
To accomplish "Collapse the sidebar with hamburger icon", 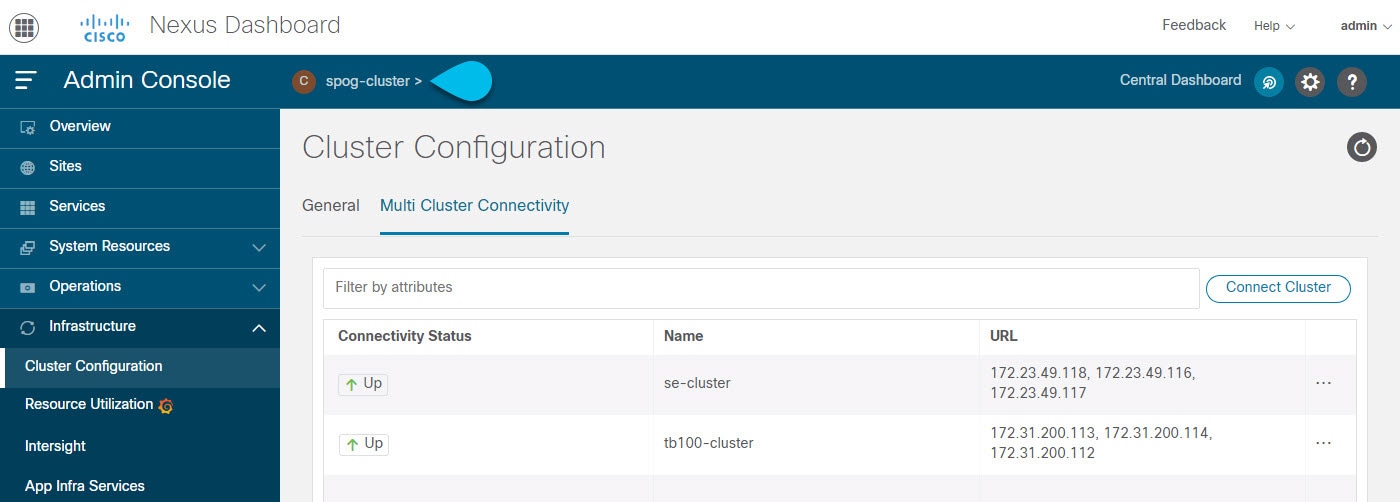I will coord(26,81).
